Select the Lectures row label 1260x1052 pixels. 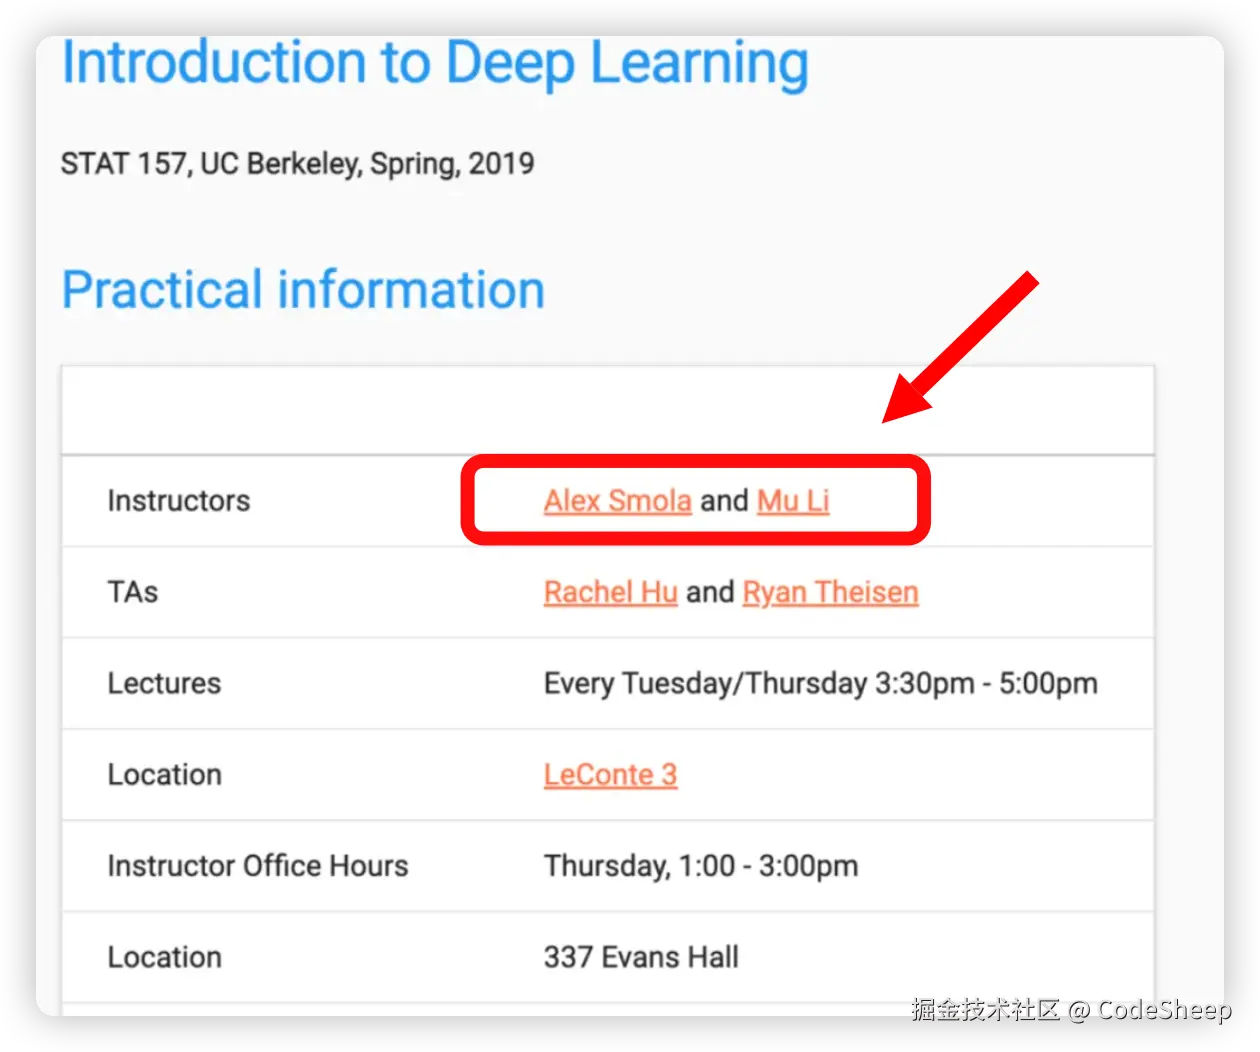coord(164,683)
